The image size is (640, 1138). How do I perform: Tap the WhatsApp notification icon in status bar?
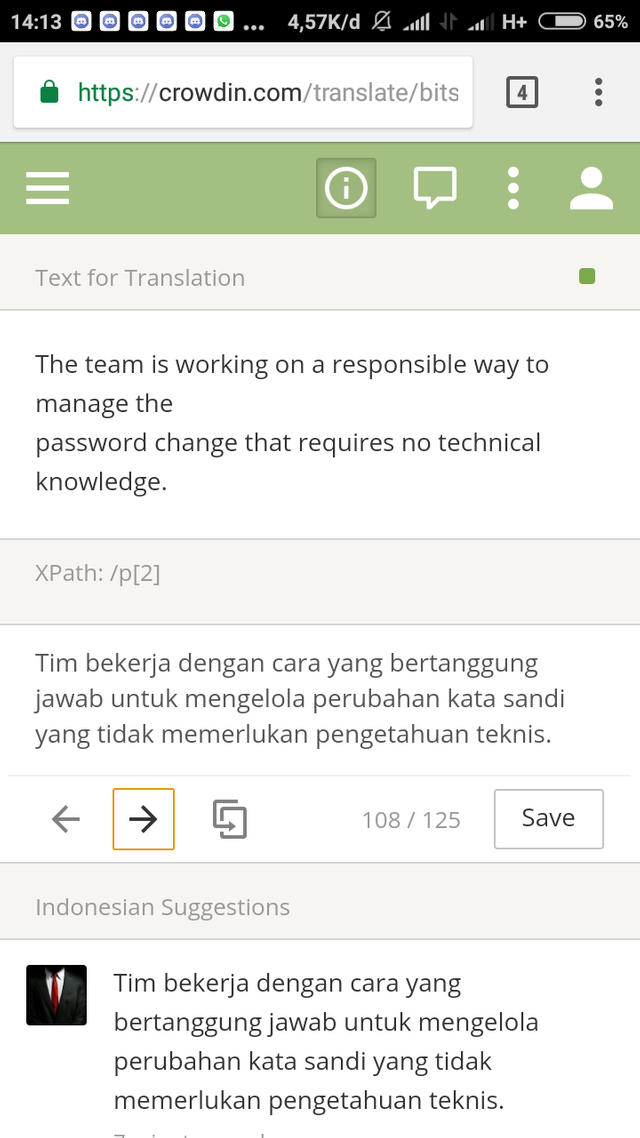(x=223, y=22)
